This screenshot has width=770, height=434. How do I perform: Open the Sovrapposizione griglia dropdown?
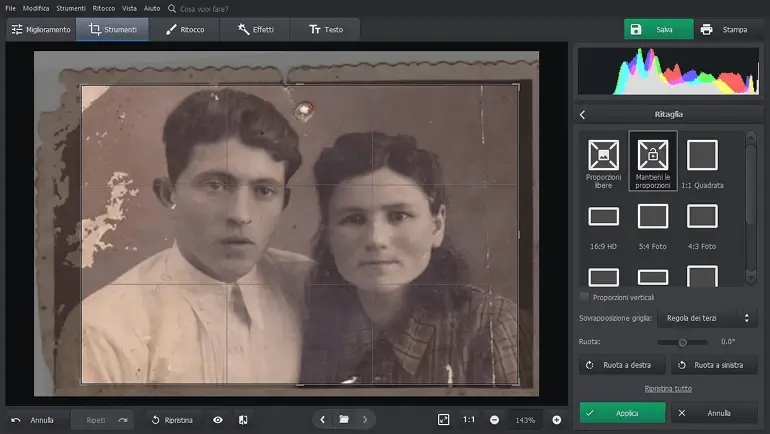tap(707, 318)
